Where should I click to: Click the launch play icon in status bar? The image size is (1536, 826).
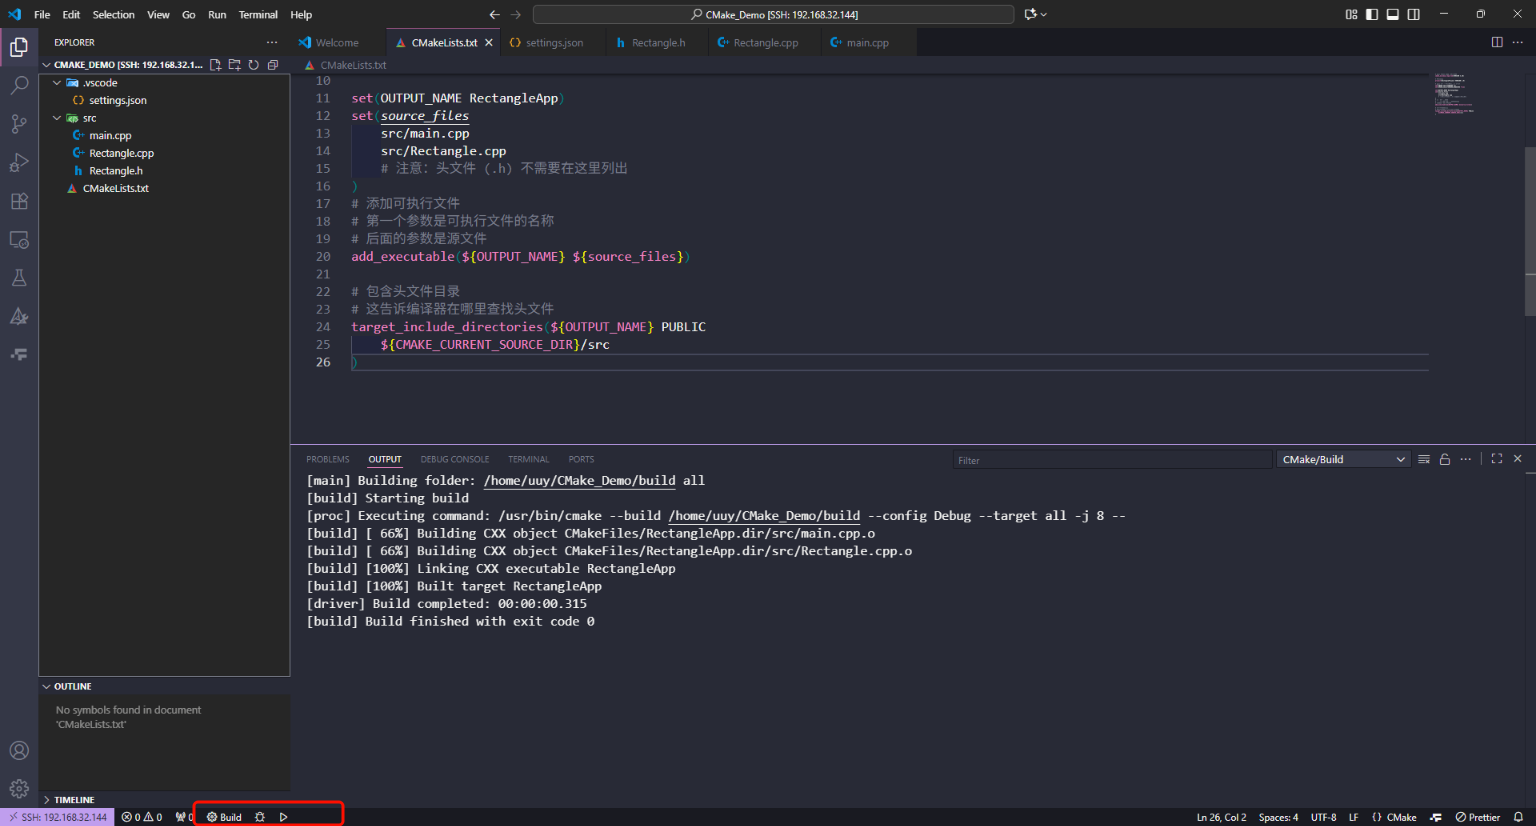[x=284, y=817]
